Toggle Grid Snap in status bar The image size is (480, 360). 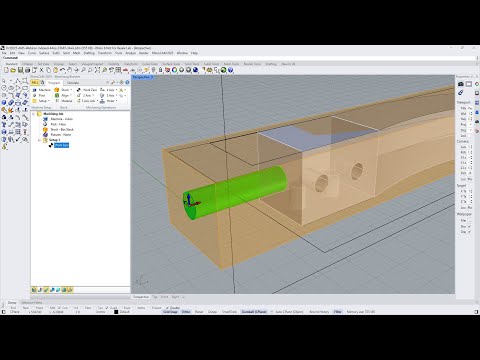click(170, 312)
